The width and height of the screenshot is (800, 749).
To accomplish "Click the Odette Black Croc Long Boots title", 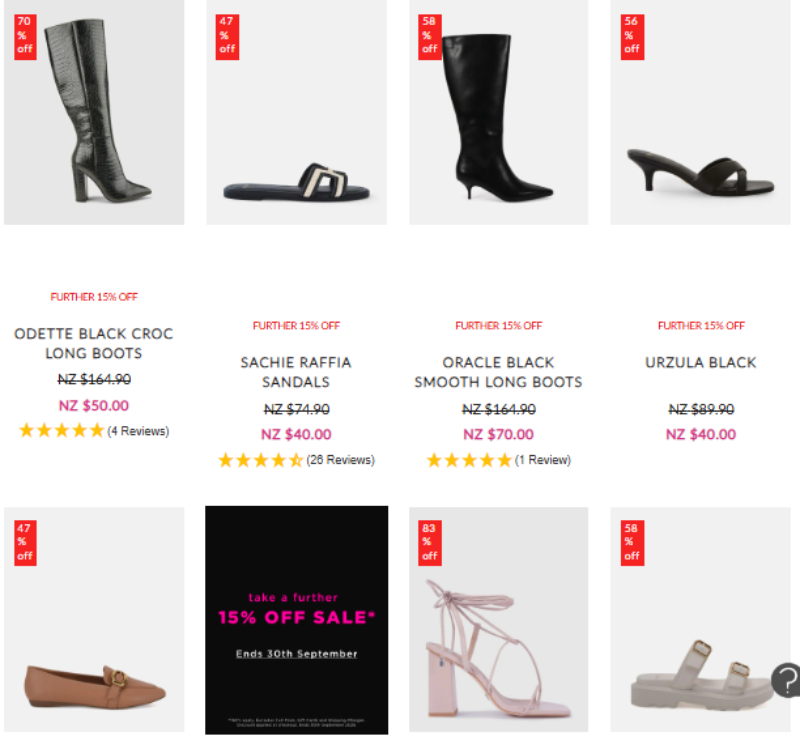I will coord(94,343).
